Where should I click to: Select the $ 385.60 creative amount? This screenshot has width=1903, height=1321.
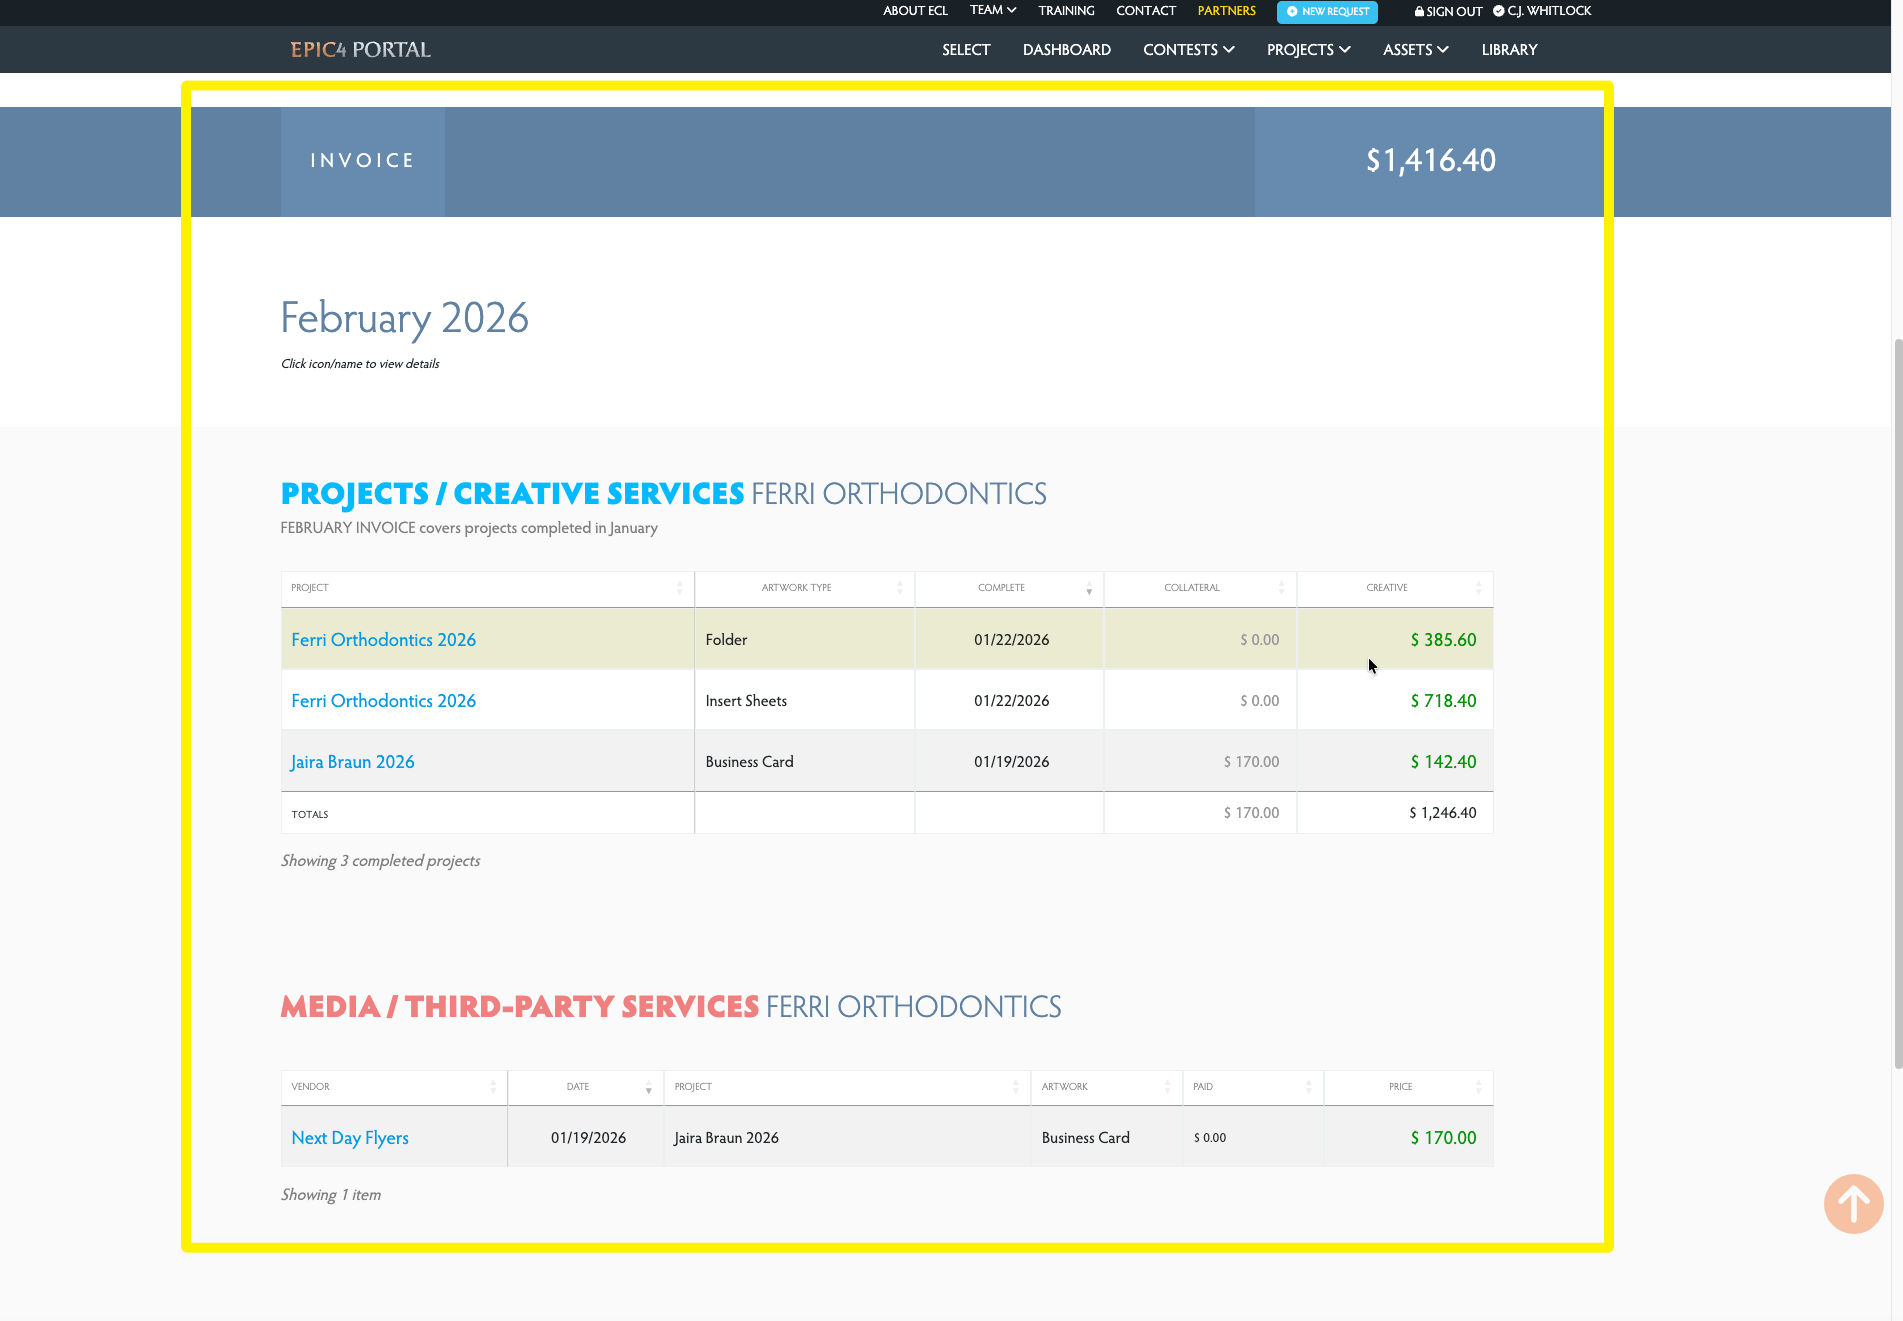(1443, 640)
